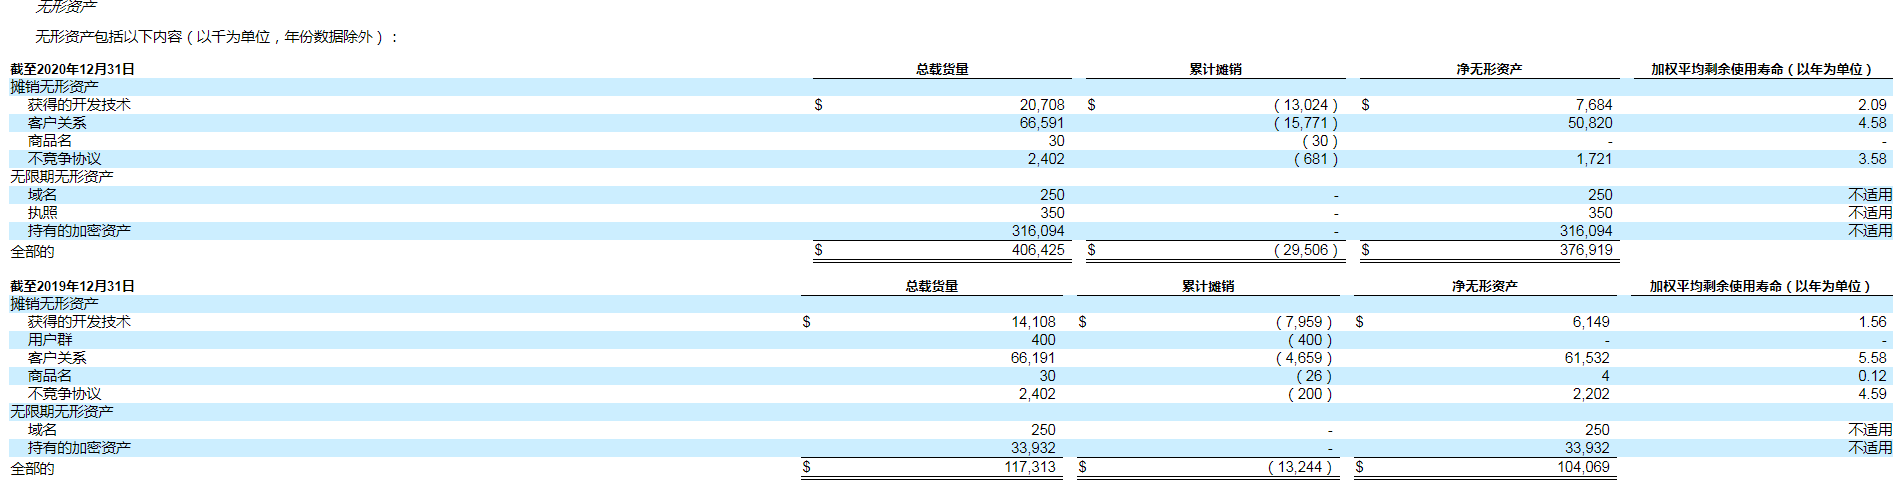Click the 2019 net total '104,069'
The image size is (1893, 488).
1584,467
